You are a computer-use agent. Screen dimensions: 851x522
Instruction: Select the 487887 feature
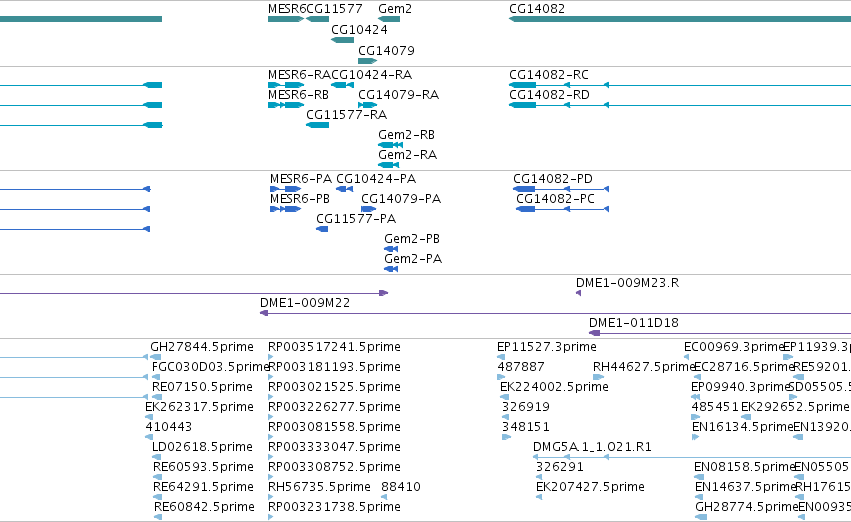coord(501,377)
